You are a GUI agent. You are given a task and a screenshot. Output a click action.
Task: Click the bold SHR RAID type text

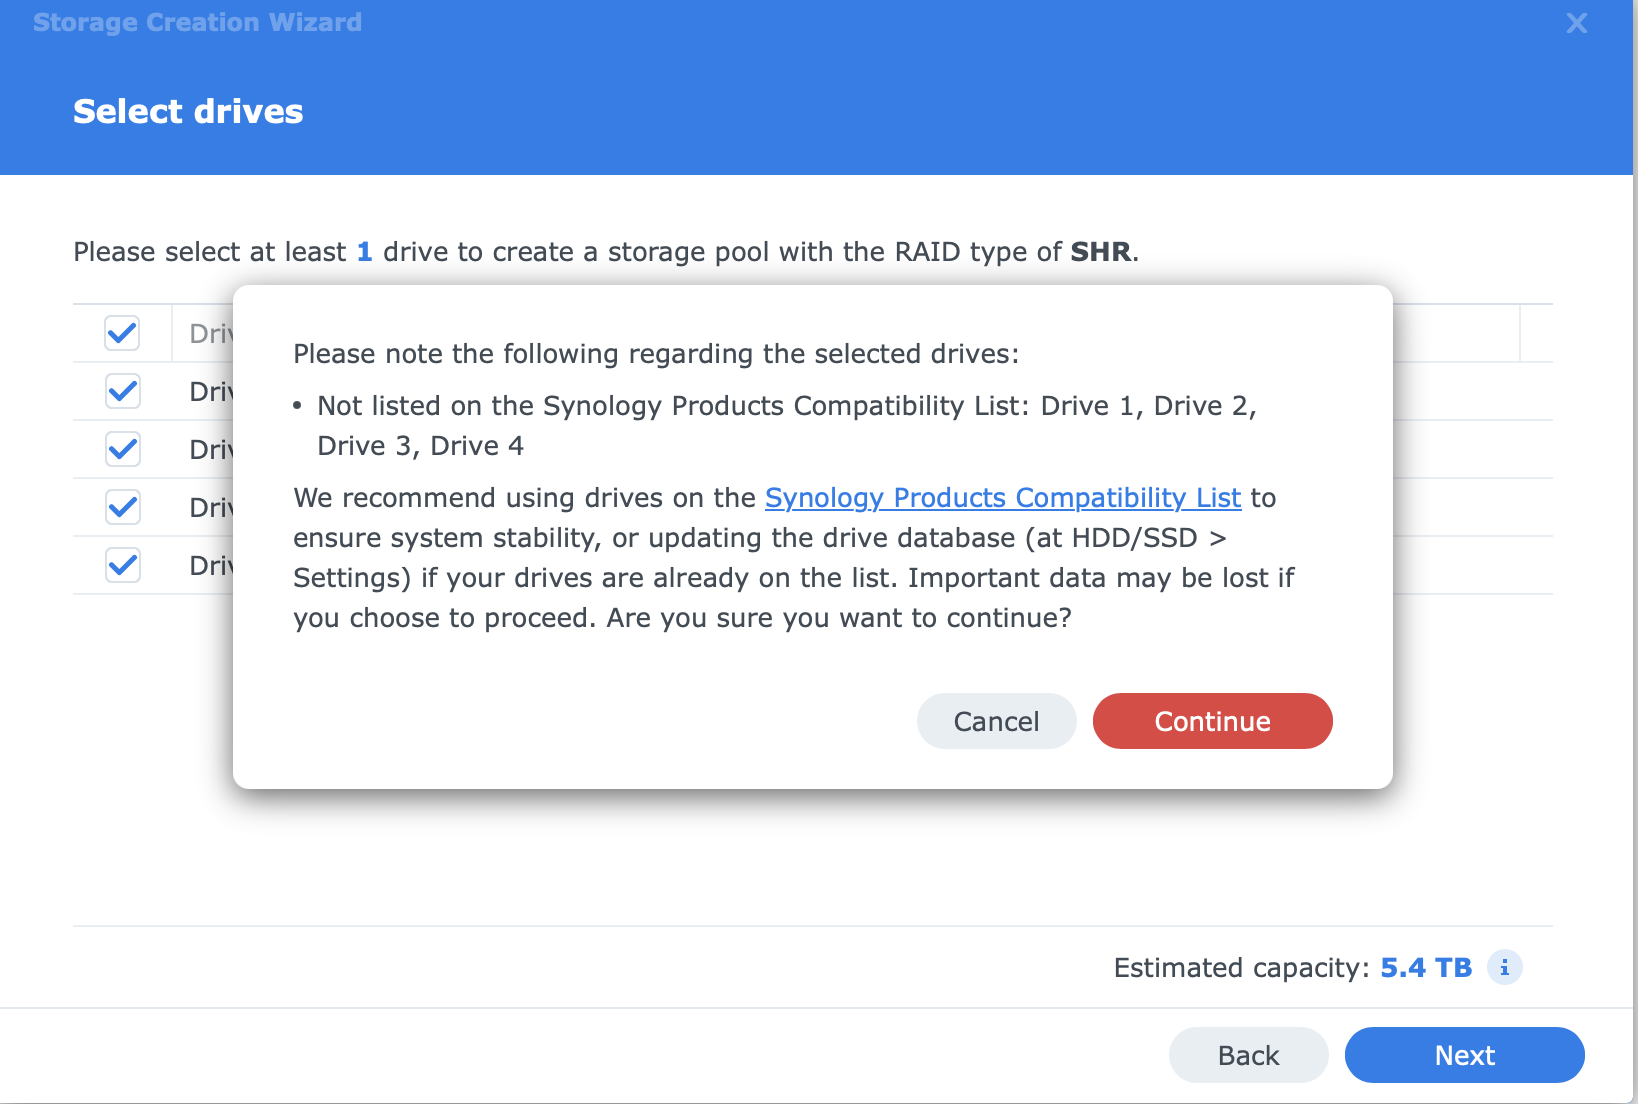click(1100, 252)
